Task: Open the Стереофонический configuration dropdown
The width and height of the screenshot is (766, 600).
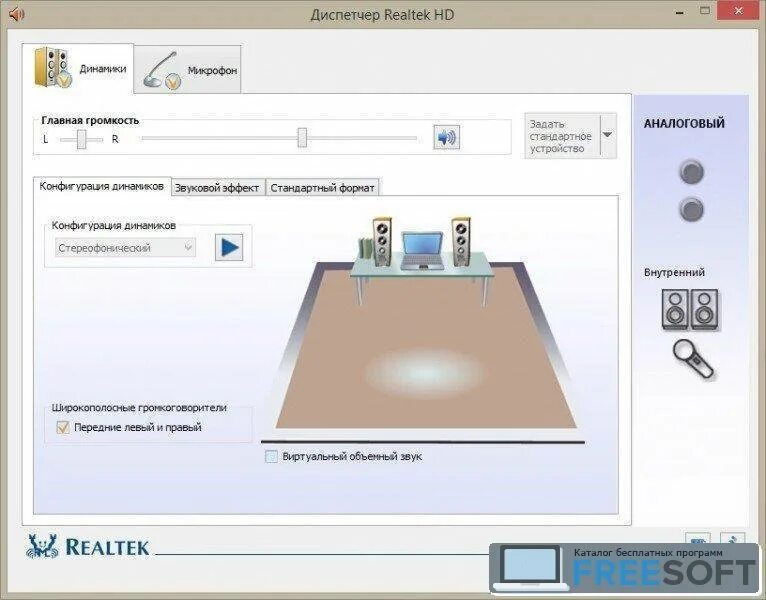Action: coord(125,248)
